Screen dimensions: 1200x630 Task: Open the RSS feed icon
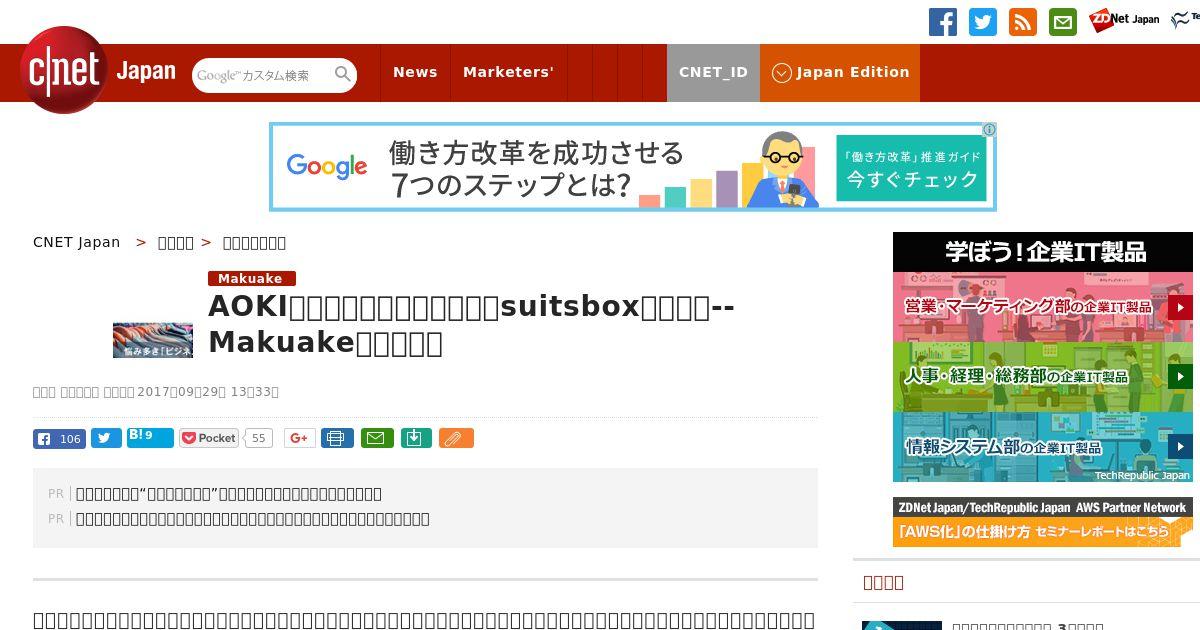(x=1023, y=22)
